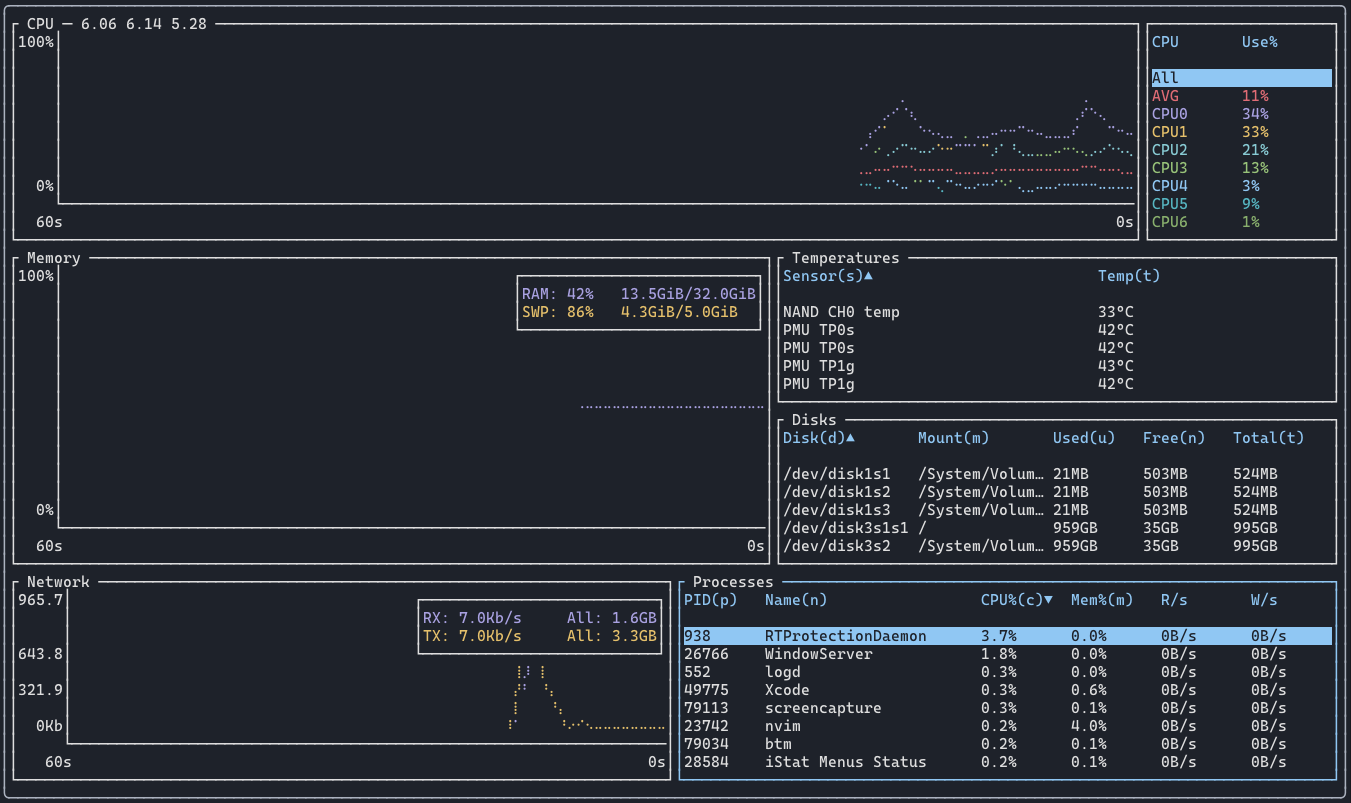Sort disks by Free(n) column header
Viewport: 1351px width, 803px height.
[x=1174, y=438]
